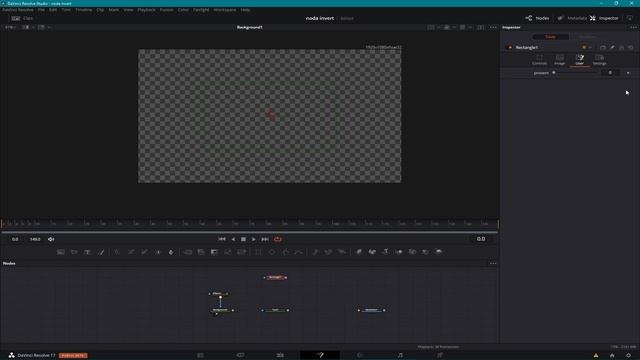Open viewer zoom percentage dropdown
640x360 pixels.
pyautogui.click(x=11, y=27)
